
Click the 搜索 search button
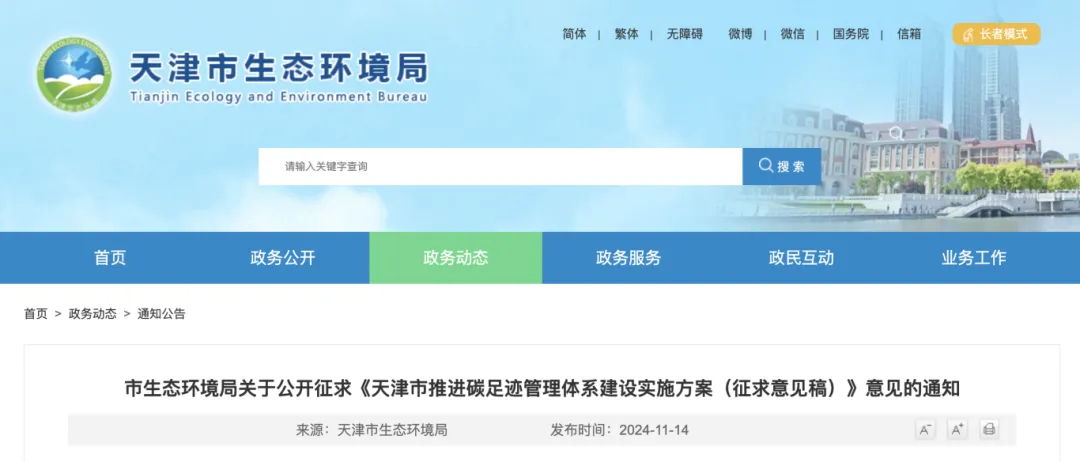pos(782,167)
